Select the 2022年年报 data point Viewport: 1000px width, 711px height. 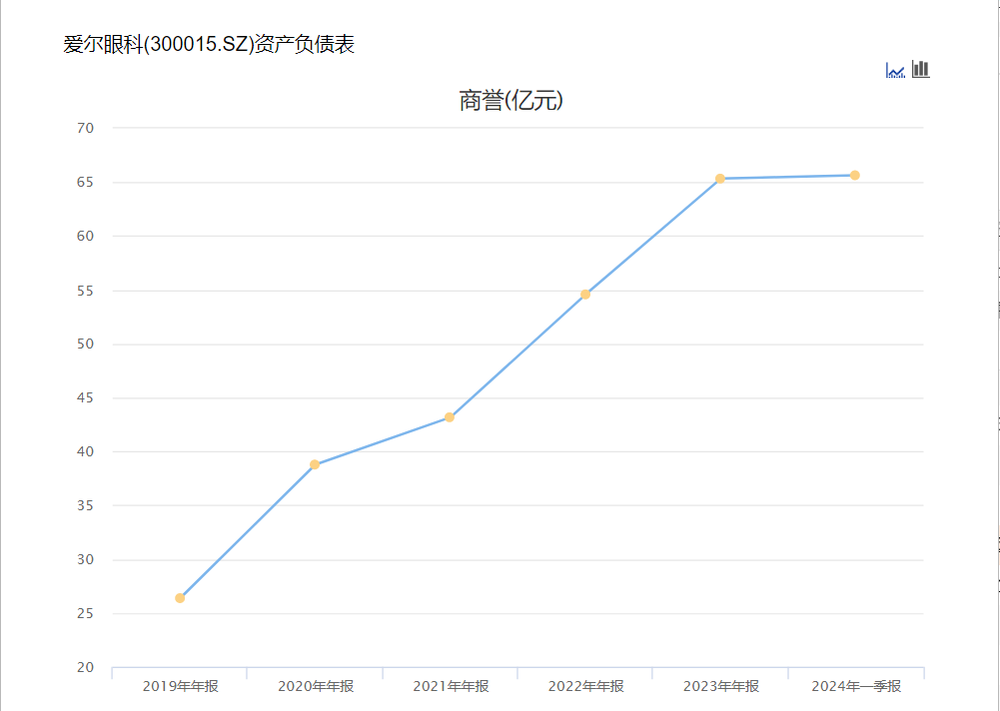(585, 294)
